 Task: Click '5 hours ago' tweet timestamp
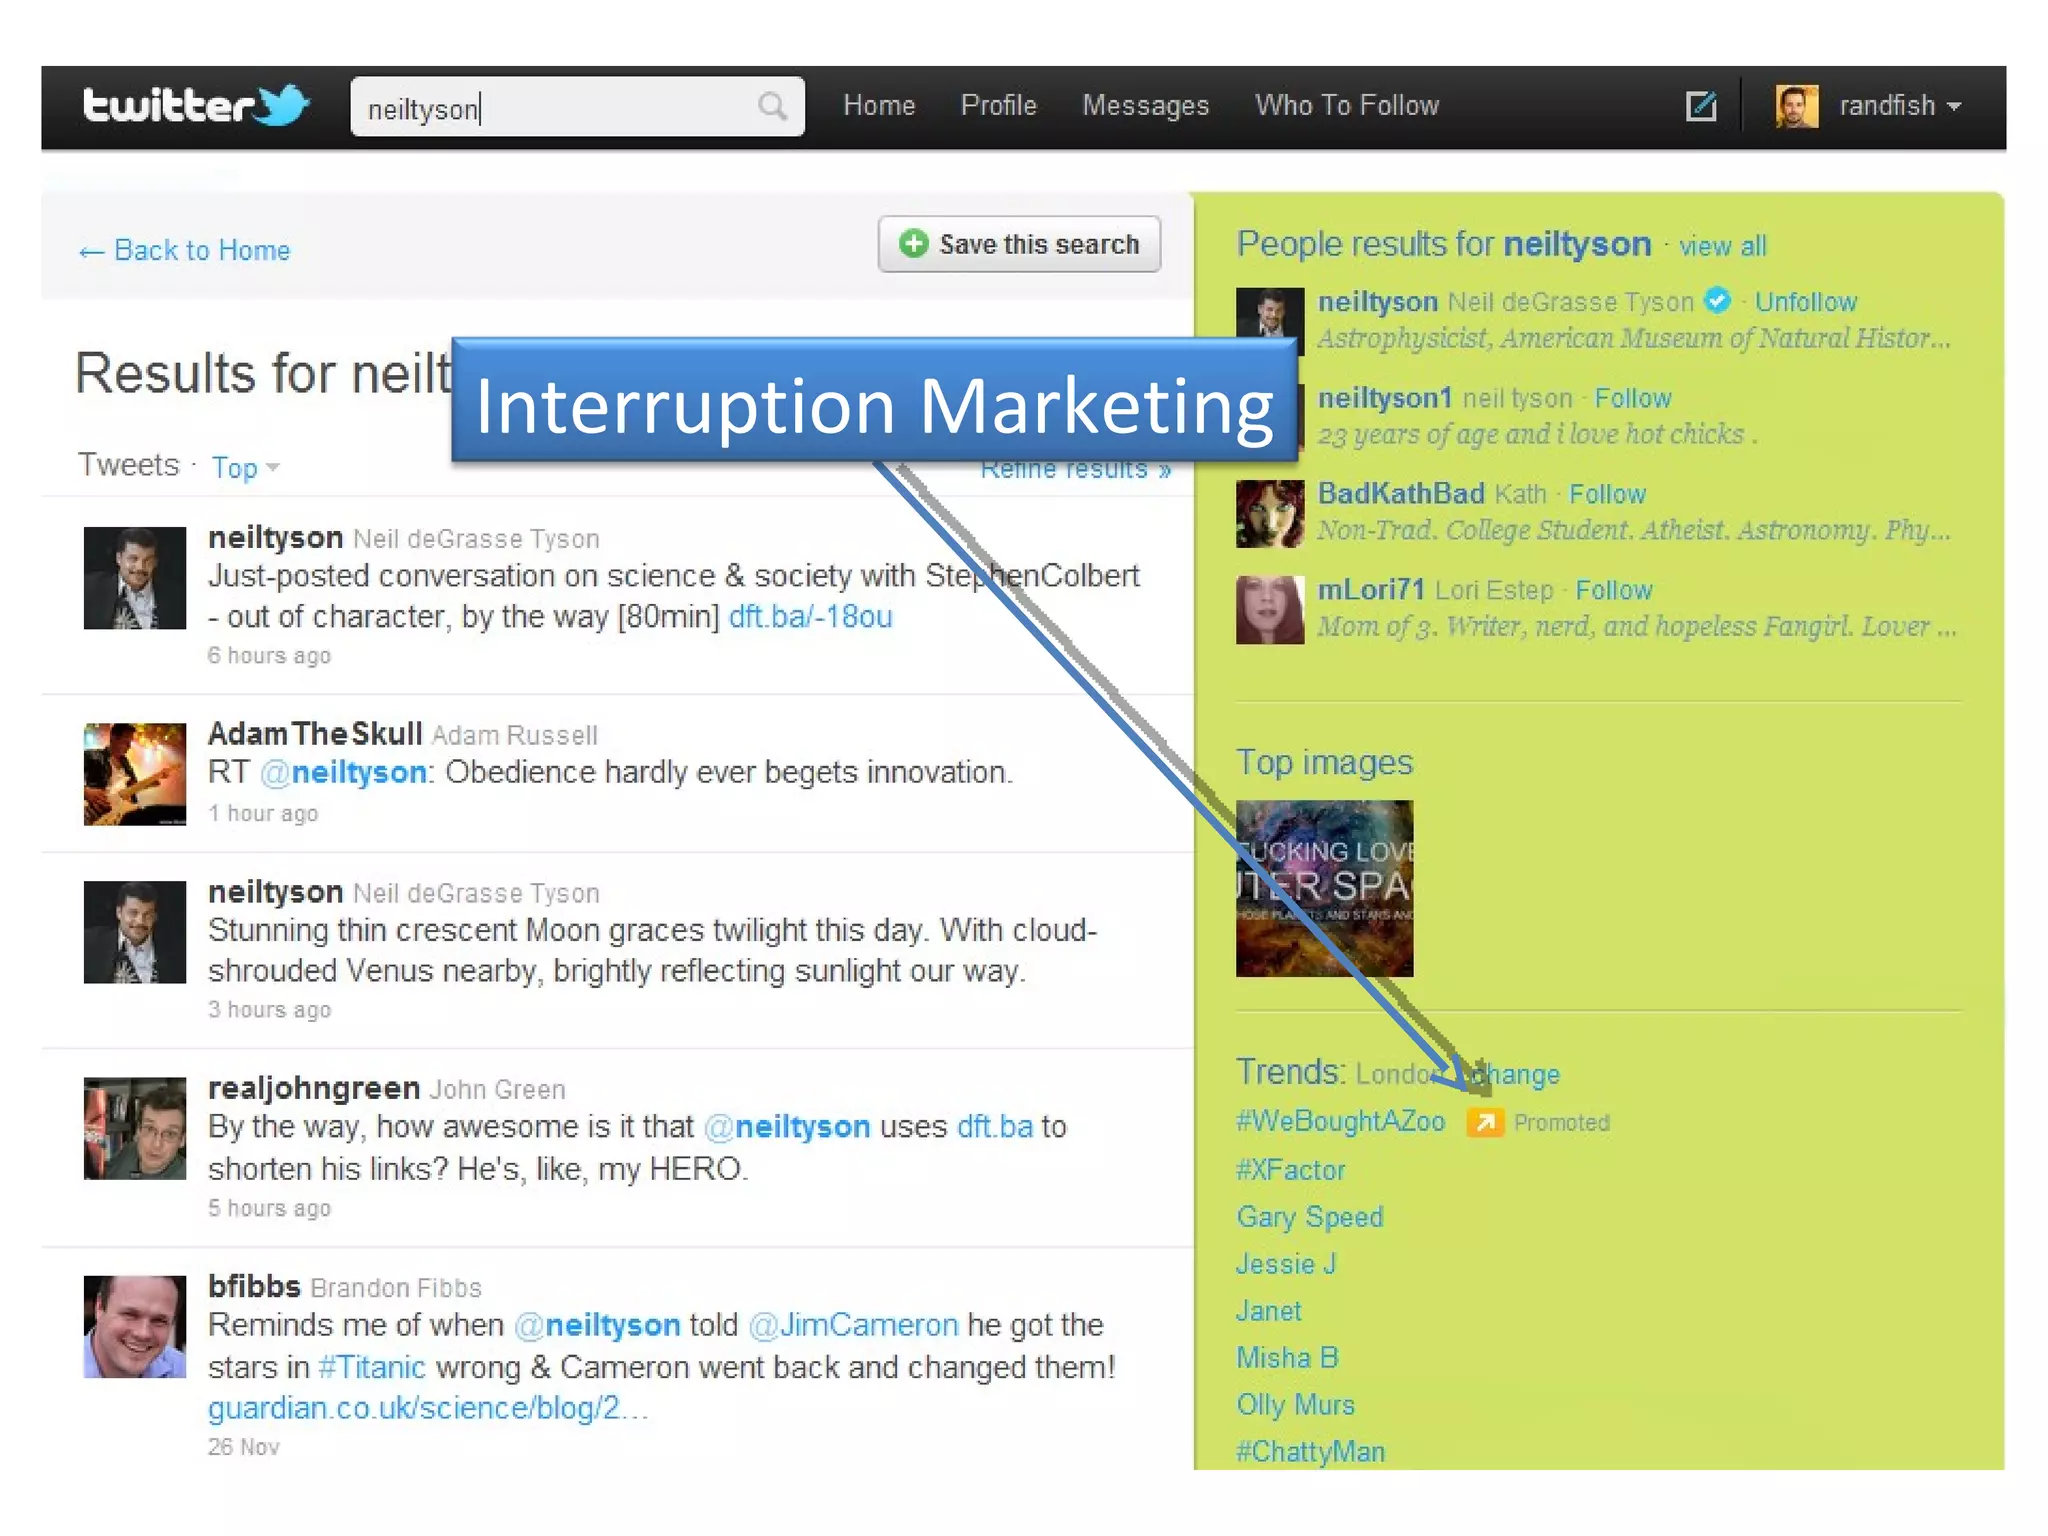click(x=269, y=1208)
